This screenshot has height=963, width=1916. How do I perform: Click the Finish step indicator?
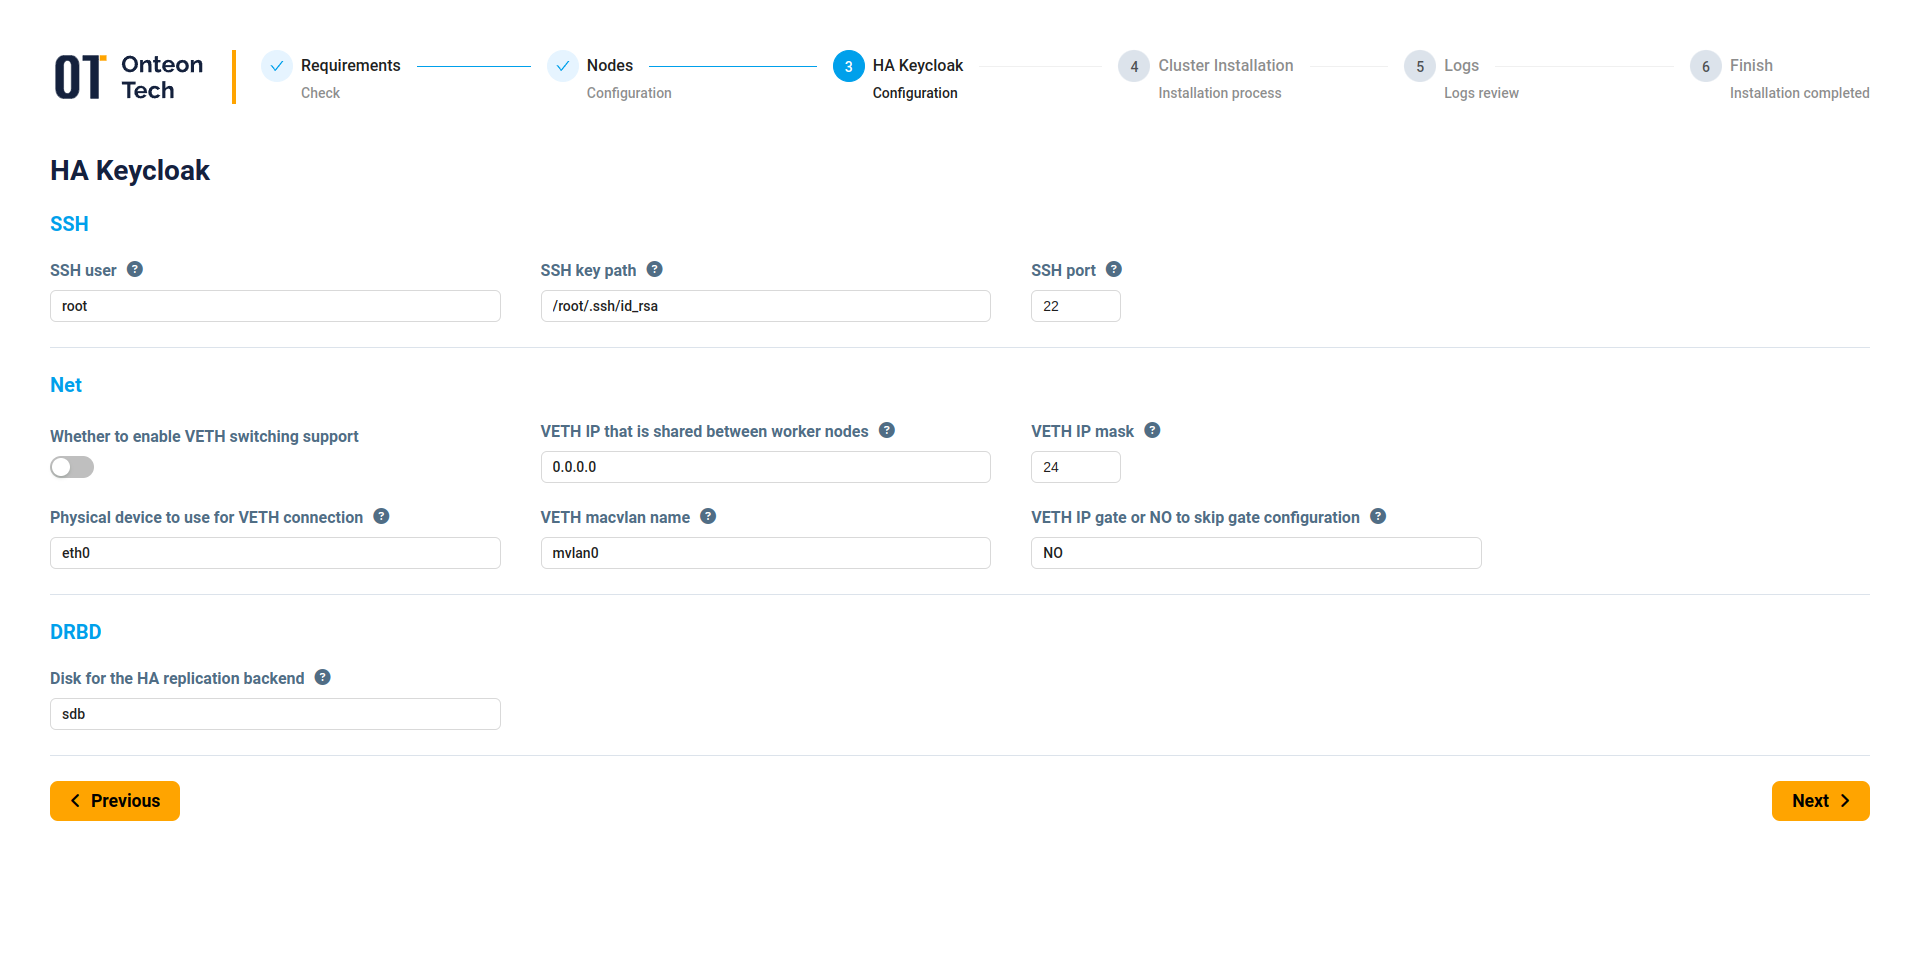coord(1705,66)
